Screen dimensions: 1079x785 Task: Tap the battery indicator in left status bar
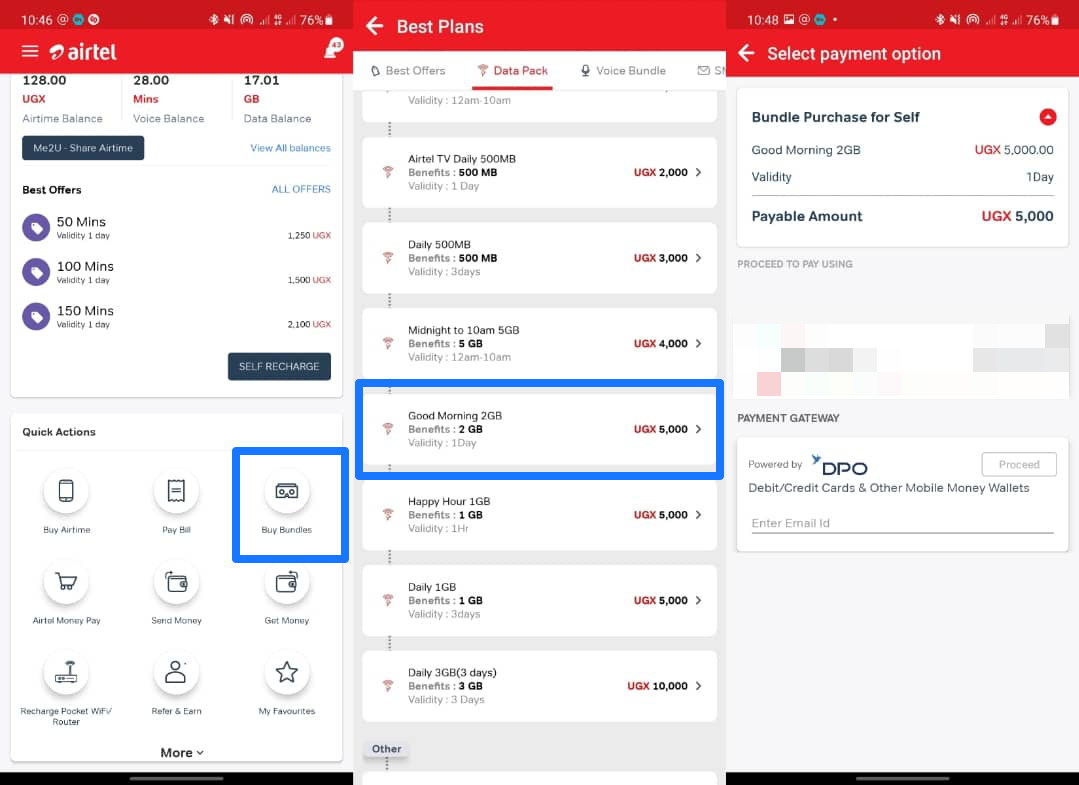(x=330, y=20)
